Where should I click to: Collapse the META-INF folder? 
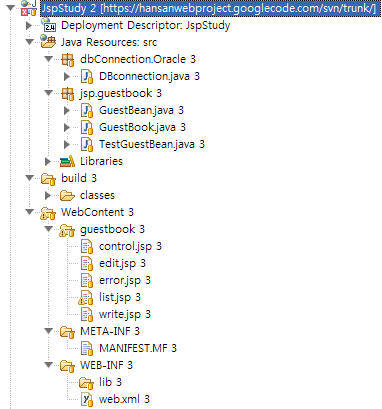[x=49, y=331]
